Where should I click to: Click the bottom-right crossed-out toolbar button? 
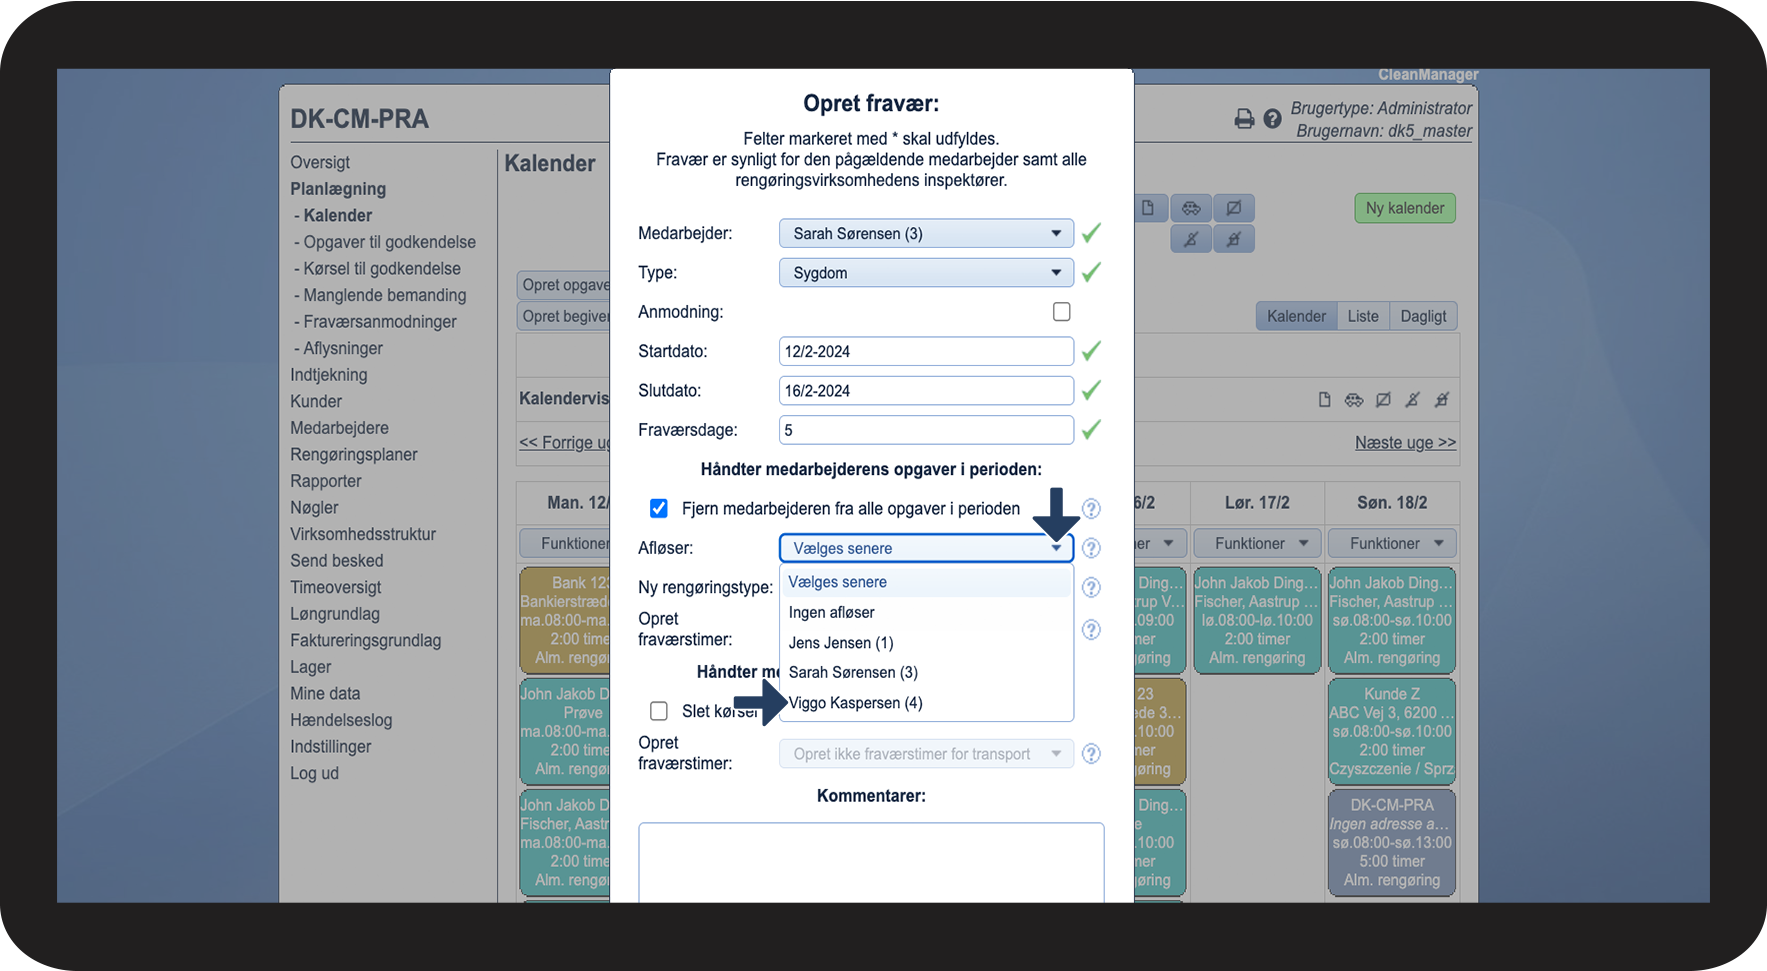(x=1234, y=239)
